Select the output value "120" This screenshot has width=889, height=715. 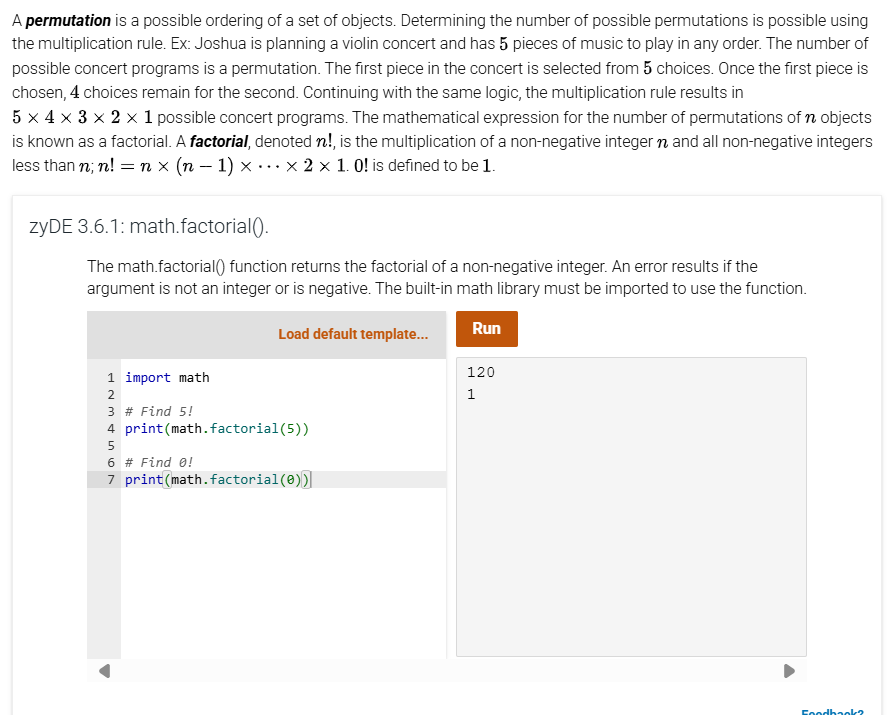coord(479,371)
